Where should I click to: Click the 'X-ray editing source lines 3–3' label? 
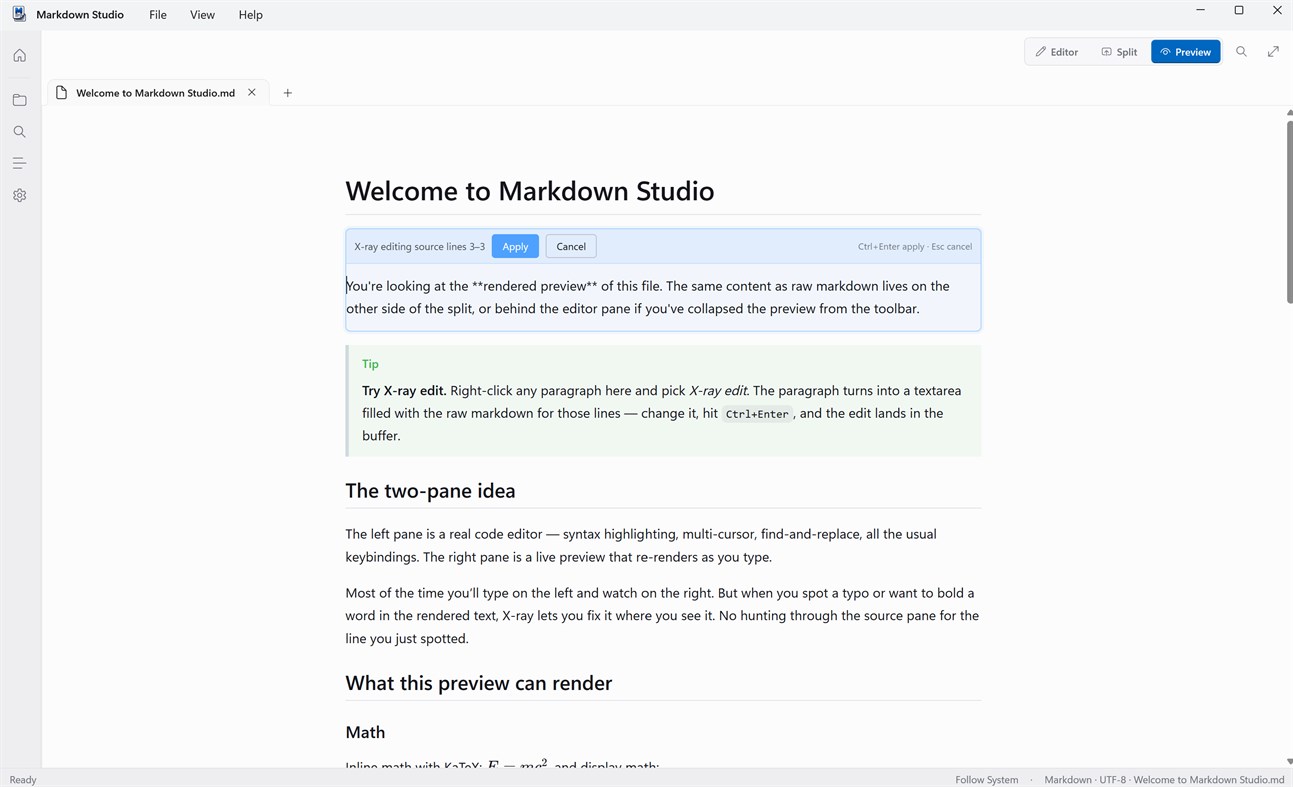tap(420, 246)
